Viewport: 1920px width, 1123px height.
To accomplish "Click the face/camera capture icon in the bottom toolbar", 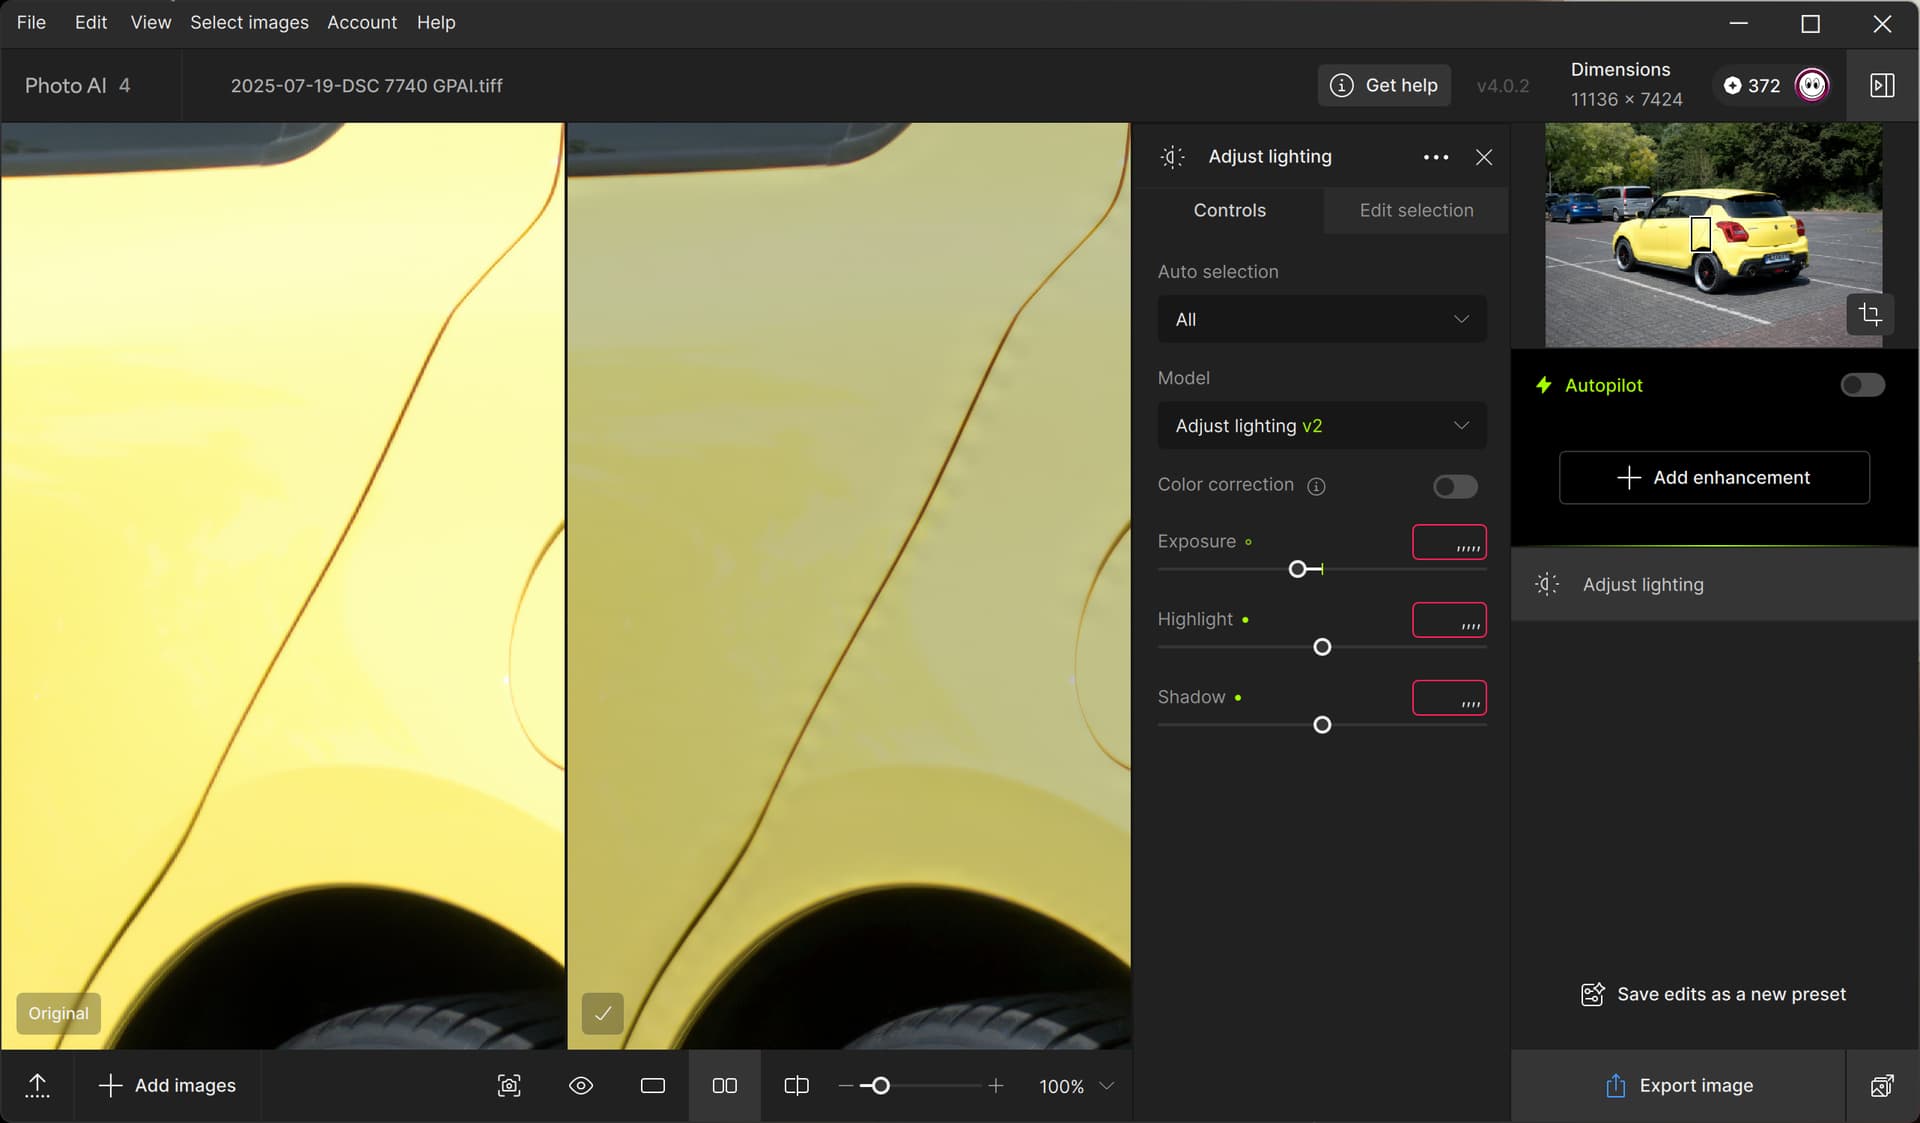I will click(509, 1086).
